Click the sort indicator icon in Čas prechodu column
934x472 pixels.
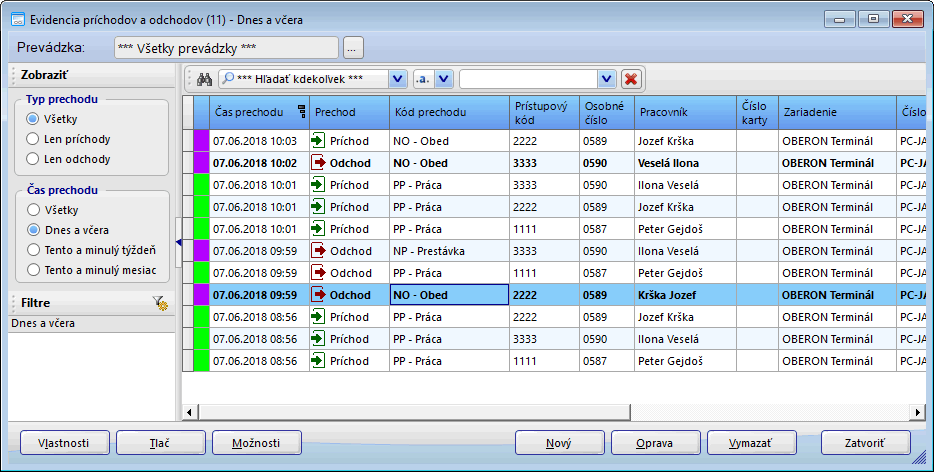click(302, 113)
